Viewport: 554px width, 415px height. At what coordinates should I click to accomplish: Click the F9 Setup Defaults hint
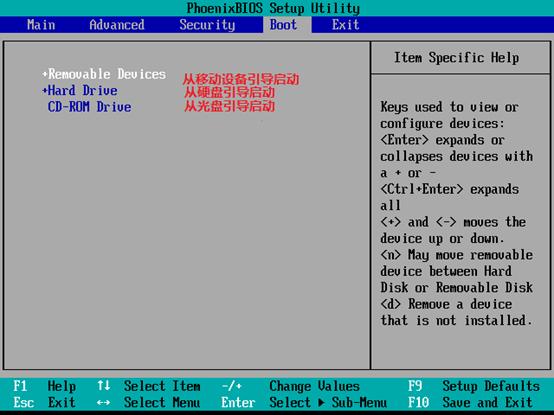474,386
